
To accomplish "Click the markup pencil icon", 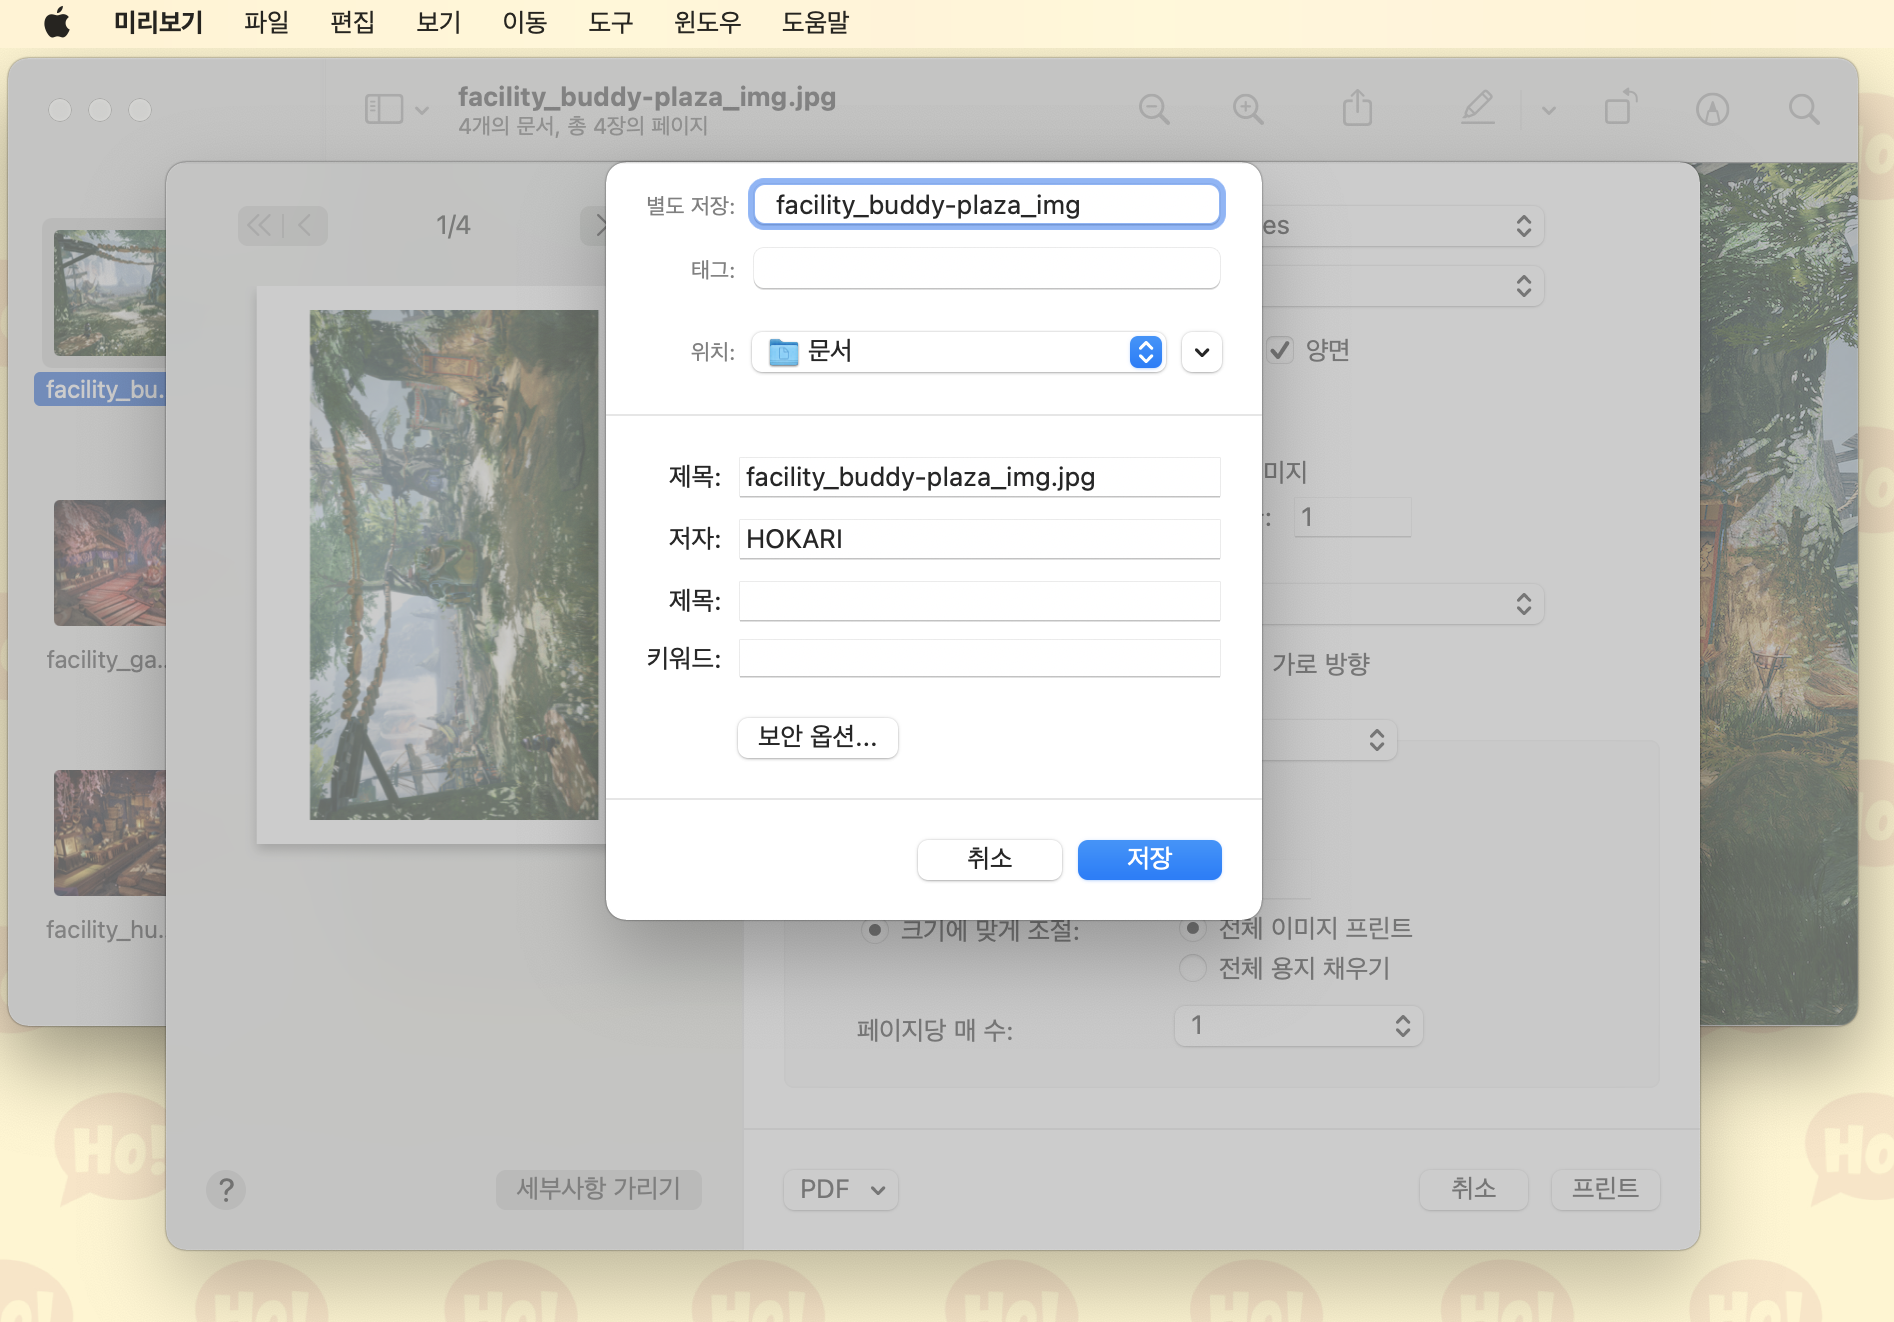I will point(1477,108).
